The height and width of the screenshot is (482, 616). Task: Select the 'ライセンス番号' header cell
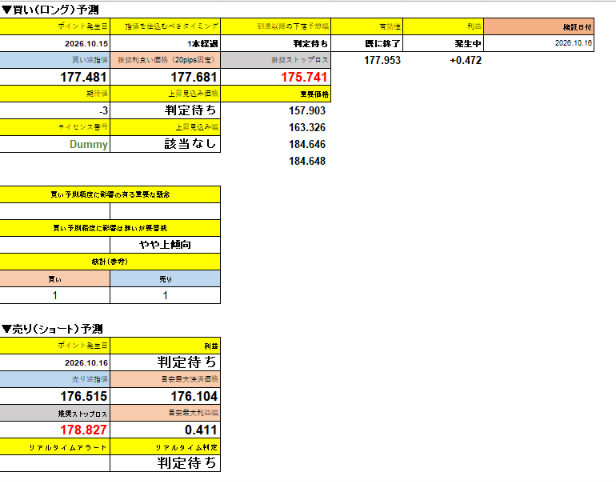pos(55,127)
